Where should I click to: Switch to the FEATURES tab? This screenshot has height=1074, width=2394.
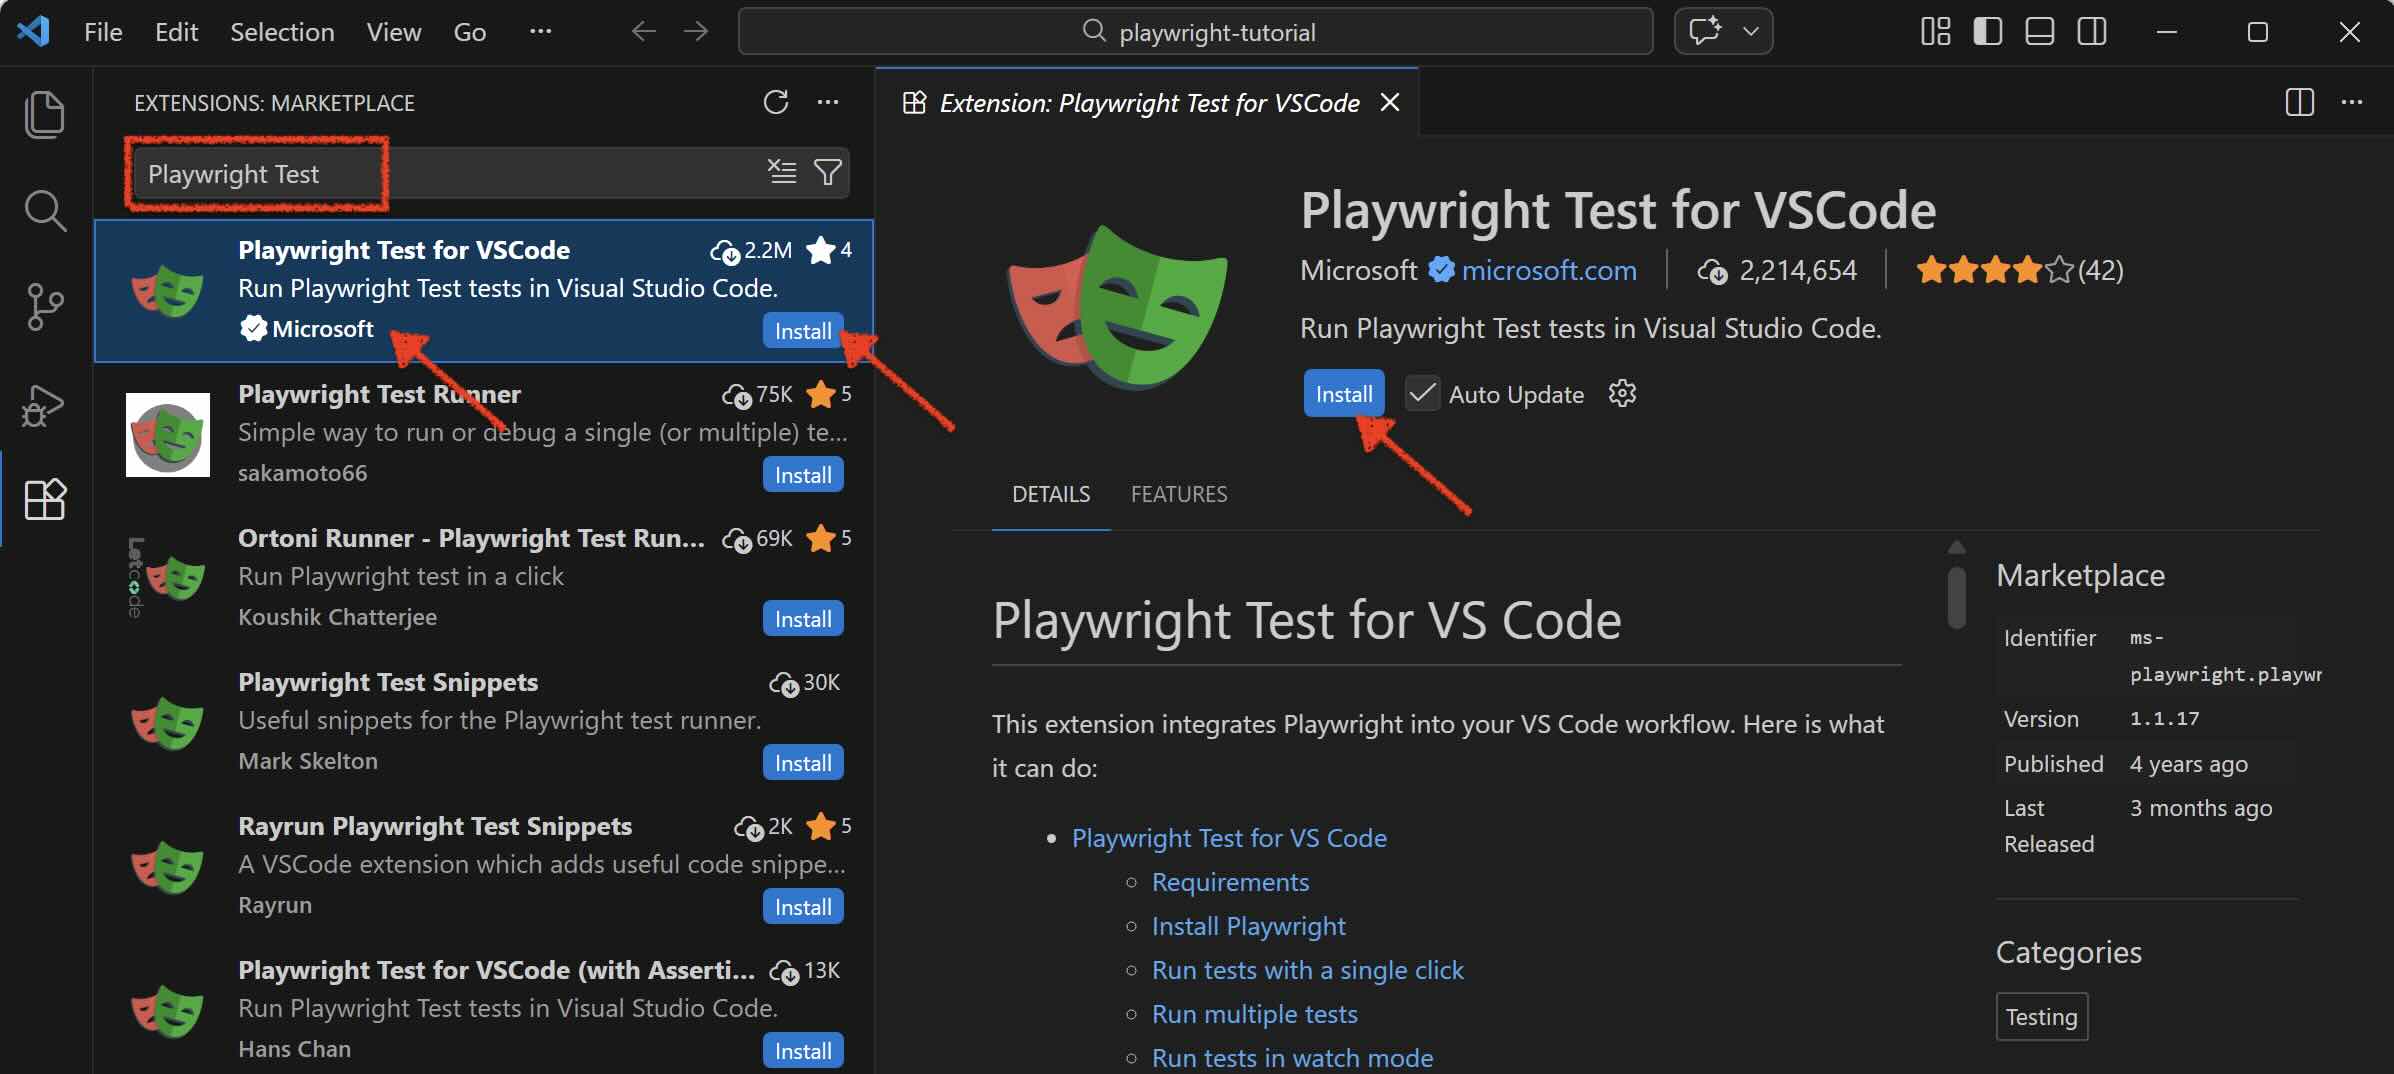[x=1179, y=493]
